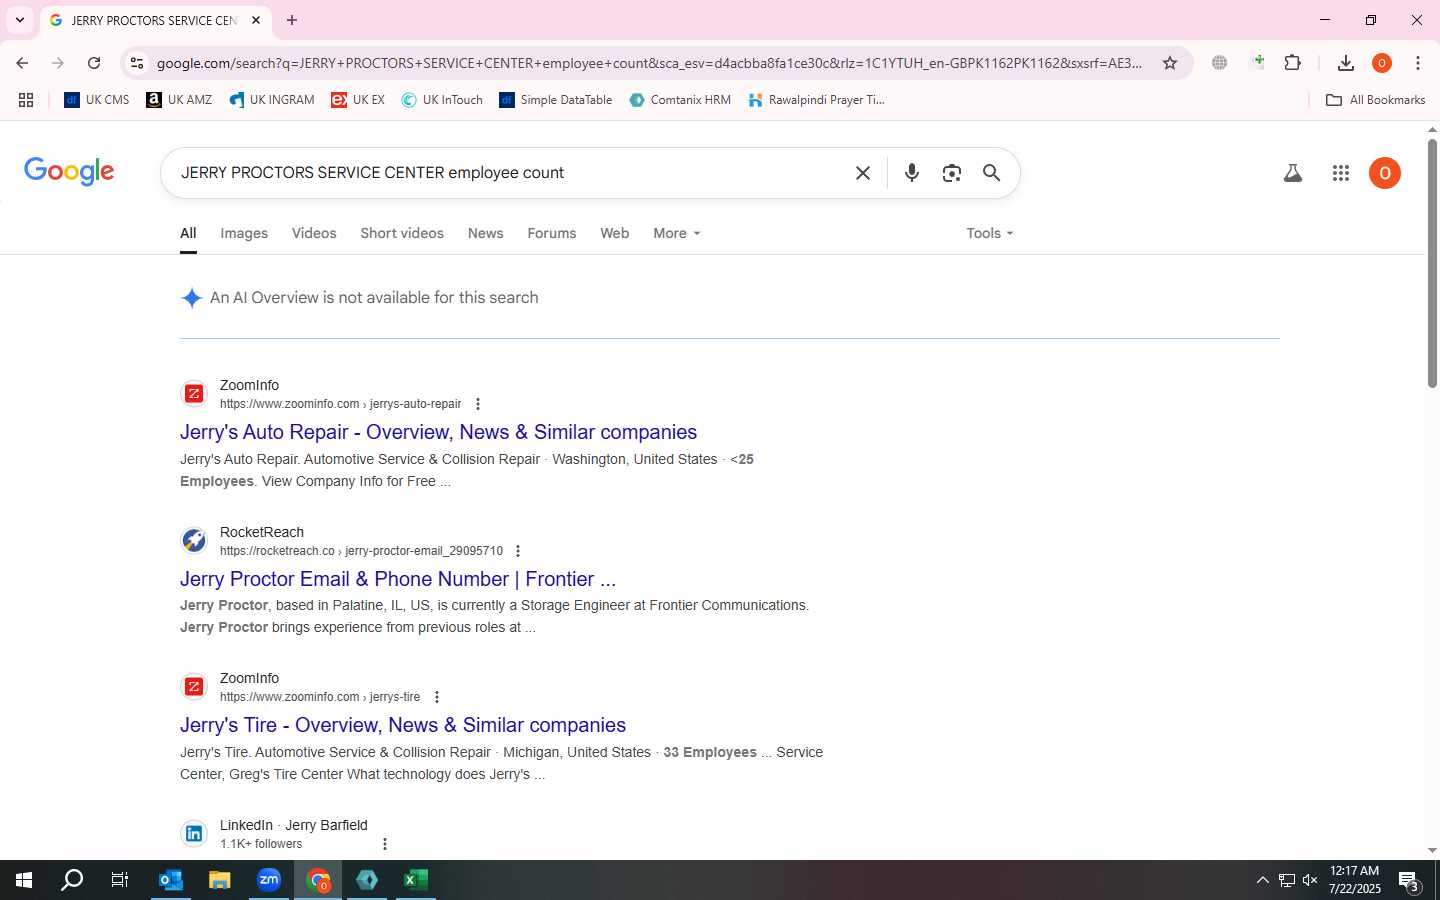Open the globe extension icon in toolbar
The height and width of the screenshot is (900, 1440).
click(x=1219, y=63)
